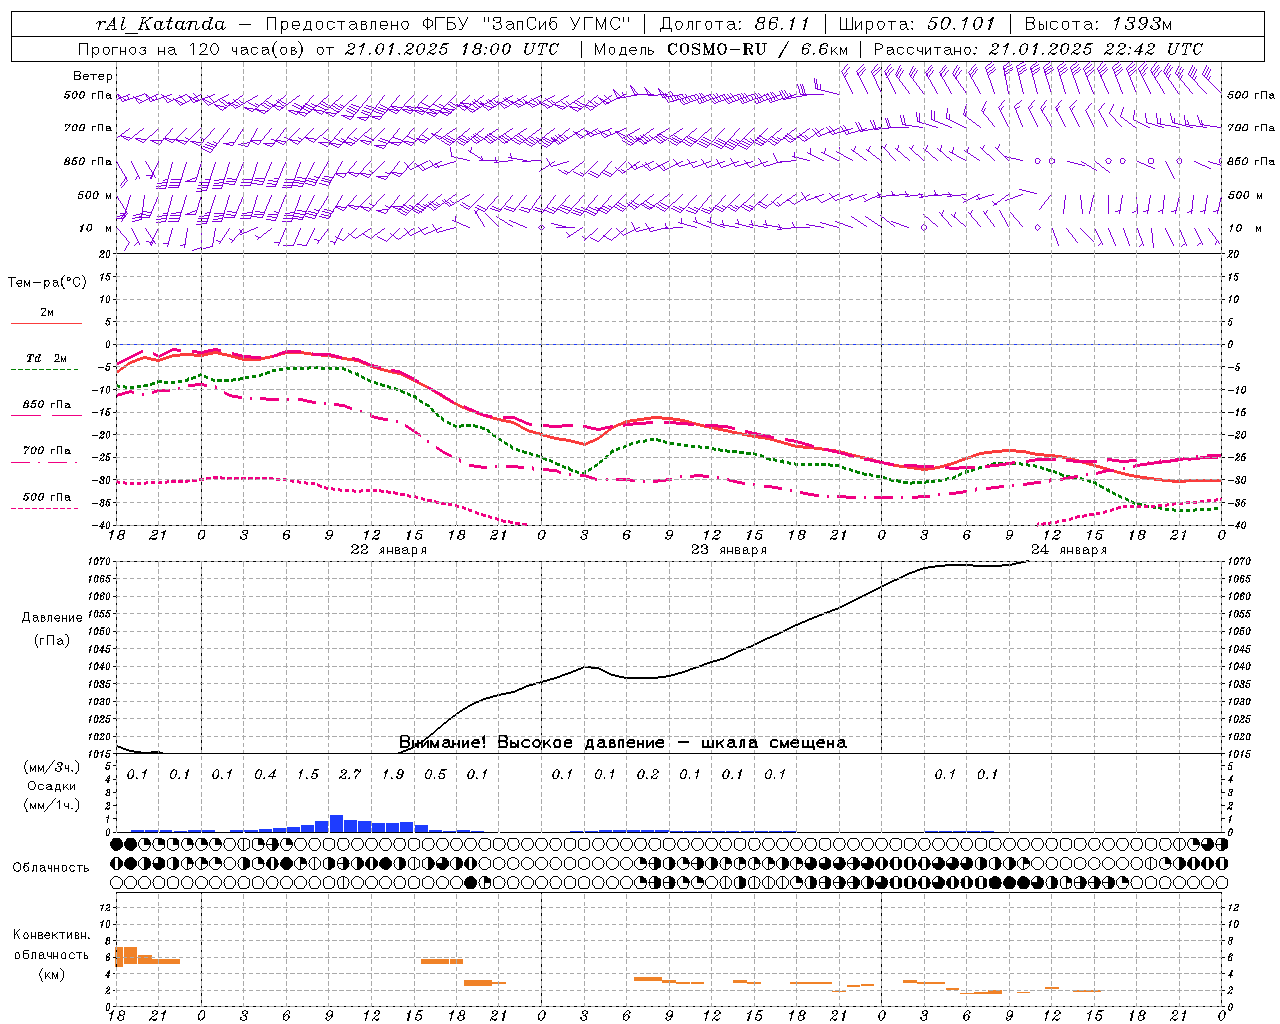This screenshot has height=1024, width=1280.
Task: Click the 0.2 precipitation value
Action: 648,774
